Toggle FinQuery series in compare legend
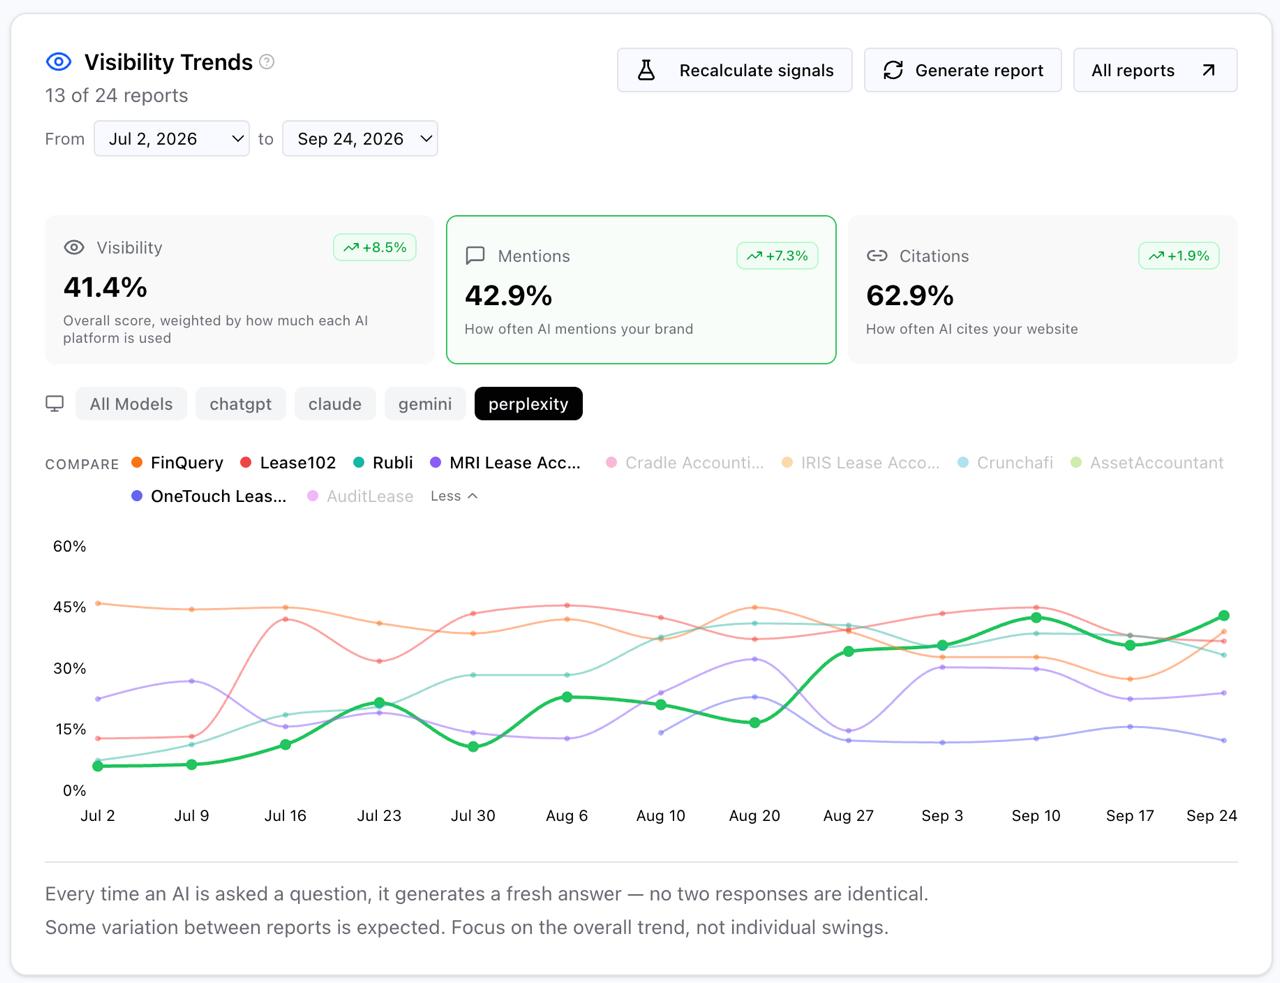Image resolution: width=1280 pixels, height=983 pixels. (177, 463)
